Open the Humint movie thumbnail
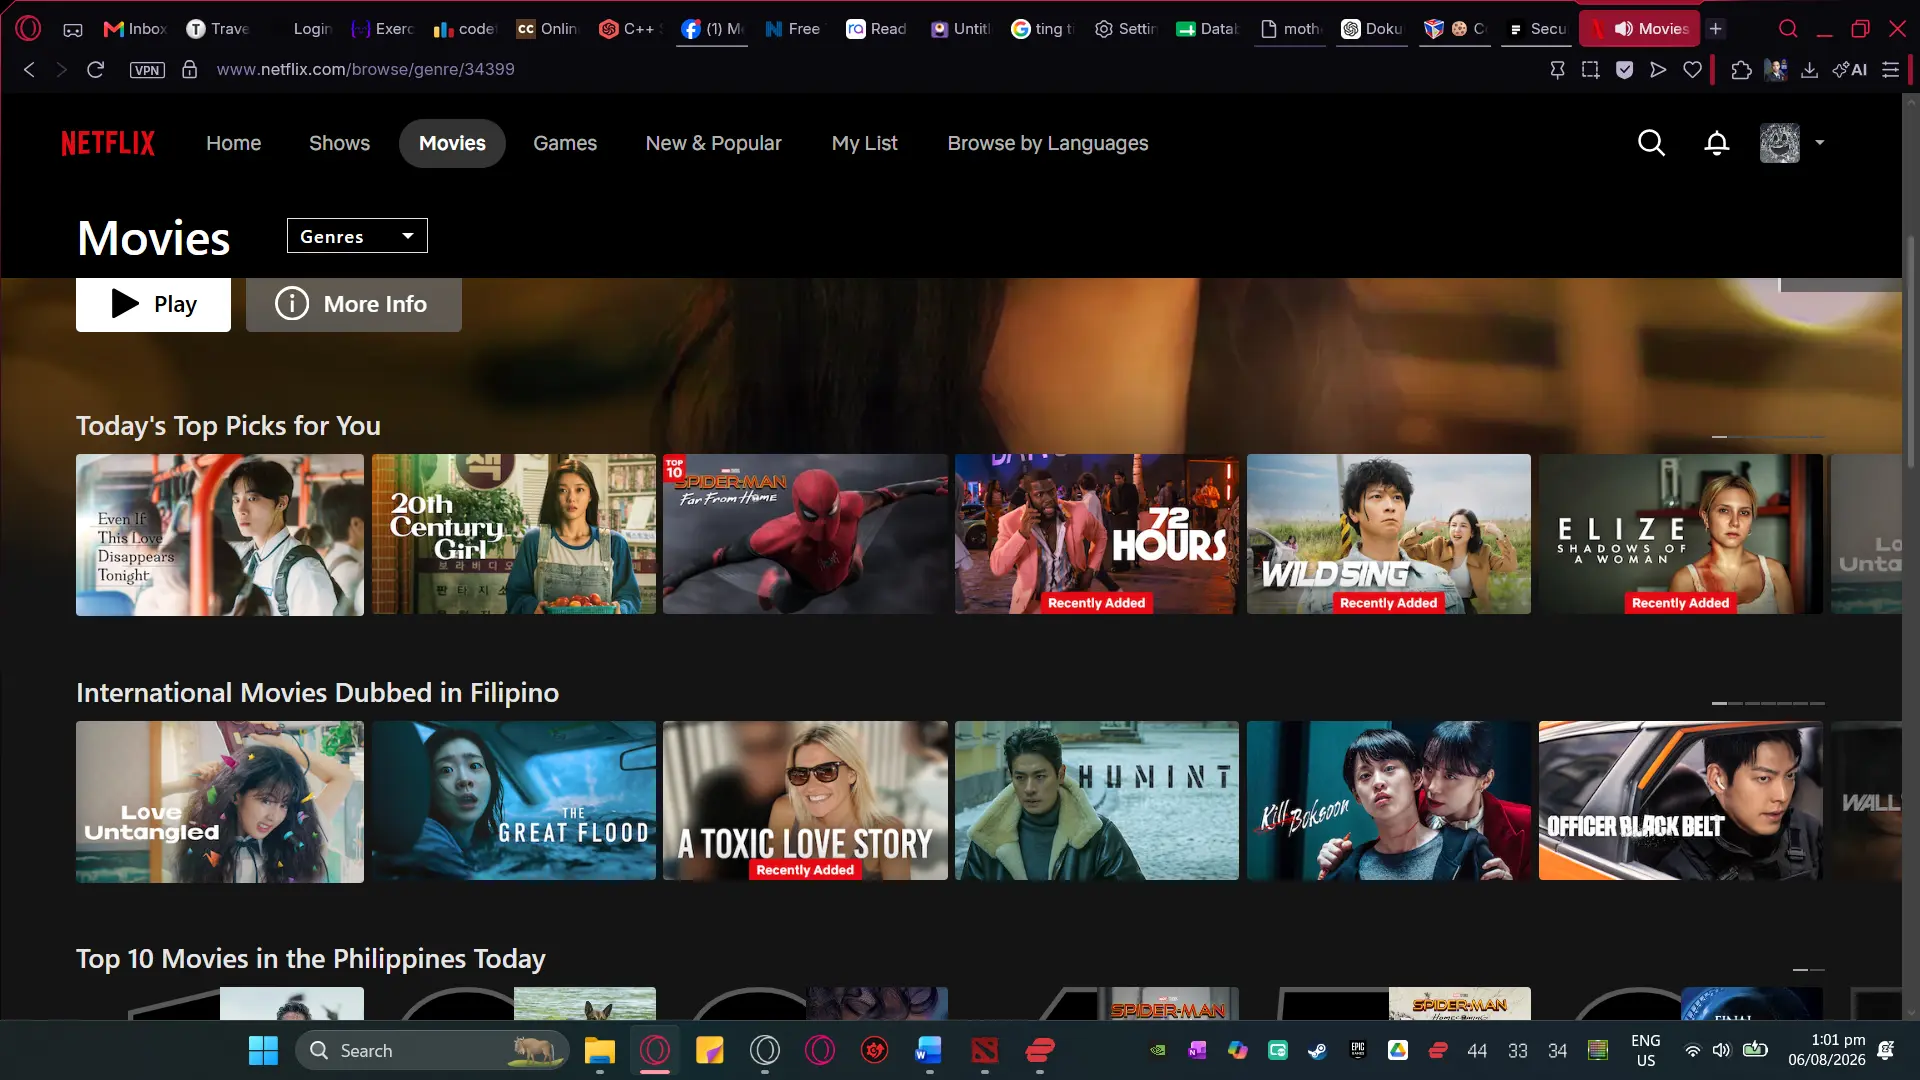Viewport: 1920px width, 1080px height. coord(1097,801)
